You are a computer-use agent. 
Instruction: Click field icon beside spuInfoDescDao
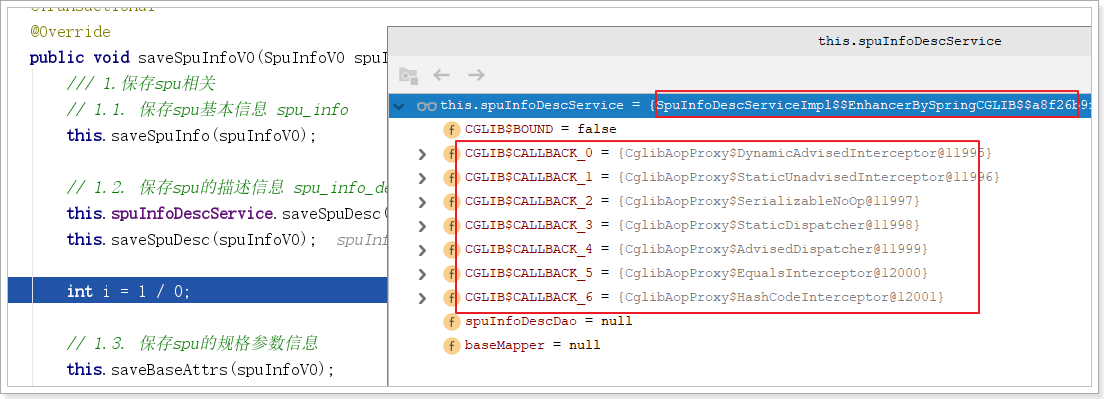pyautogui.click(x=451, y=322)
